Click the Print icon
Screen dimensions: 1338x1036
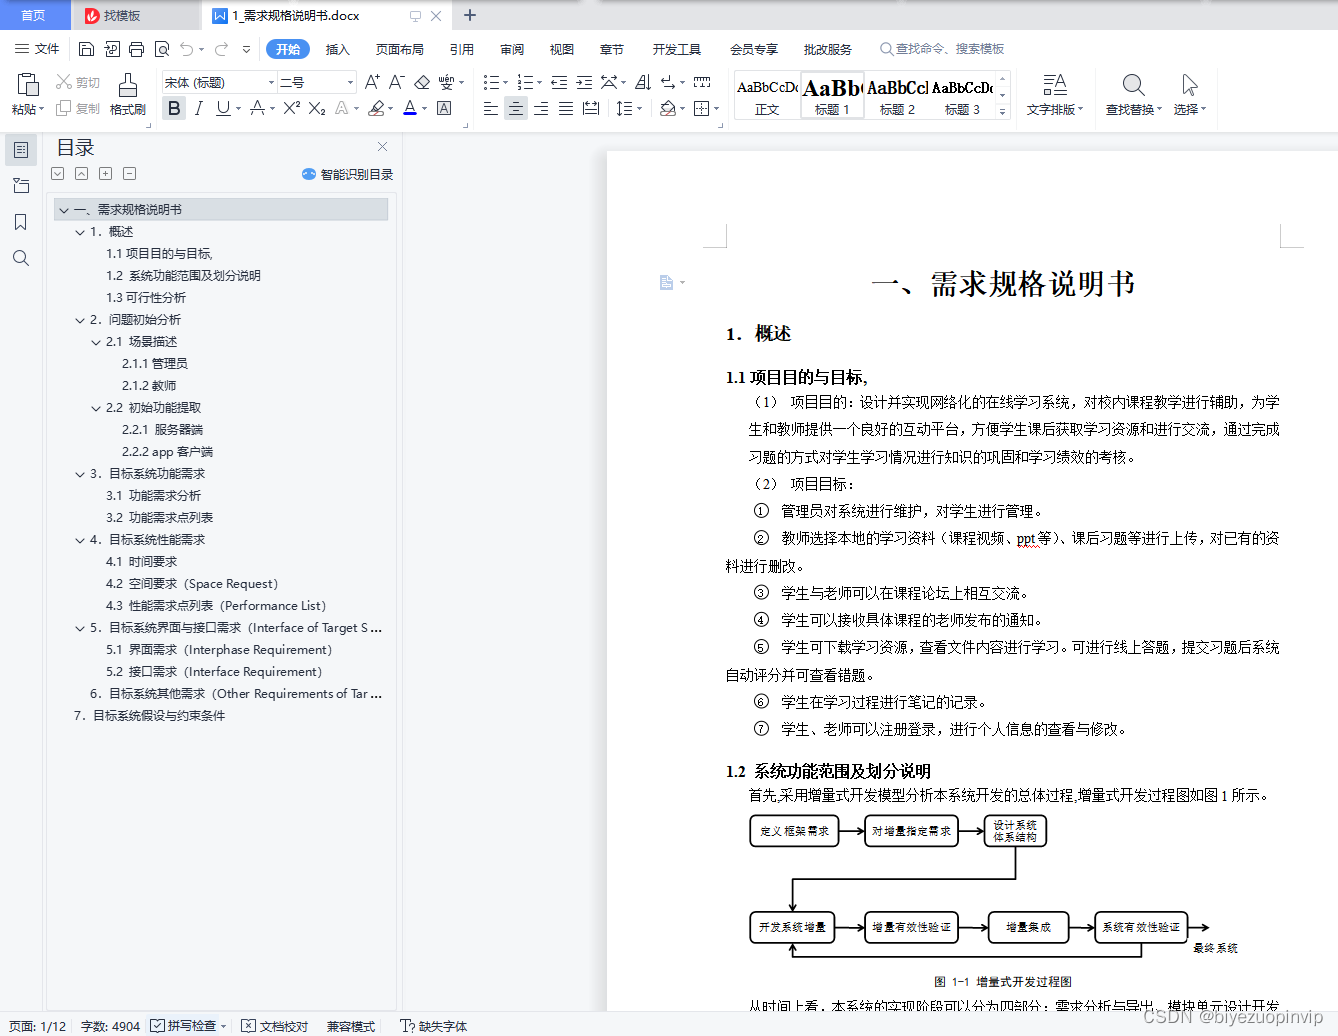[136, 49]
